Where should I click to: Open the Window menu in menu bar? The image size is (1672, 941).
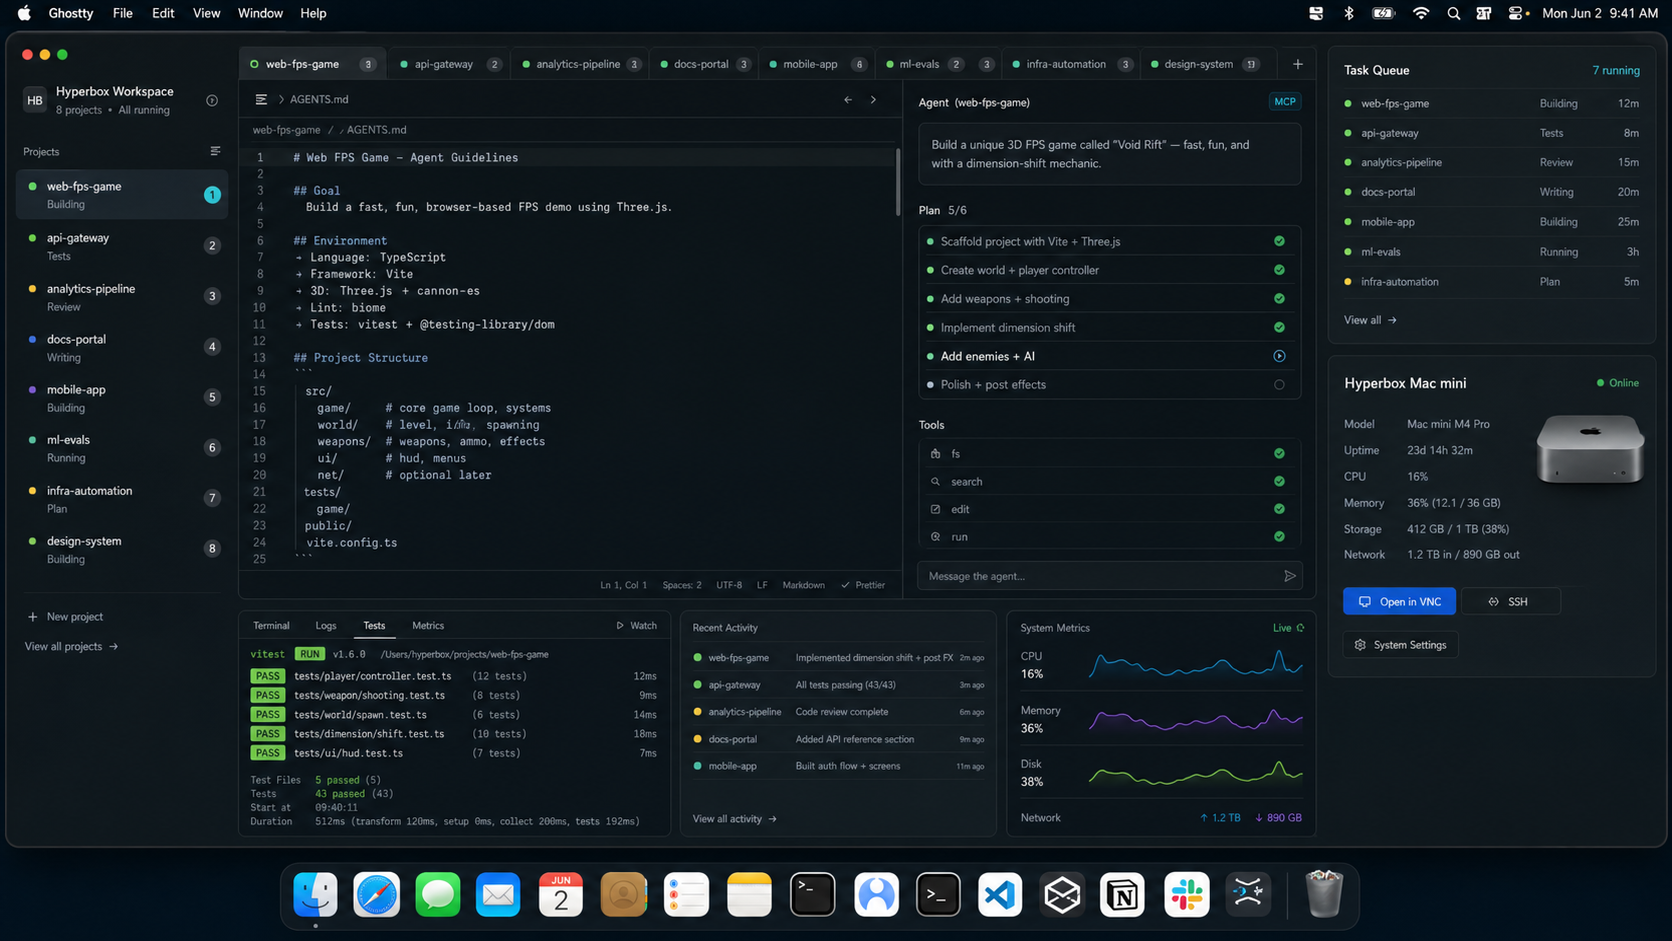pos(260,13)
